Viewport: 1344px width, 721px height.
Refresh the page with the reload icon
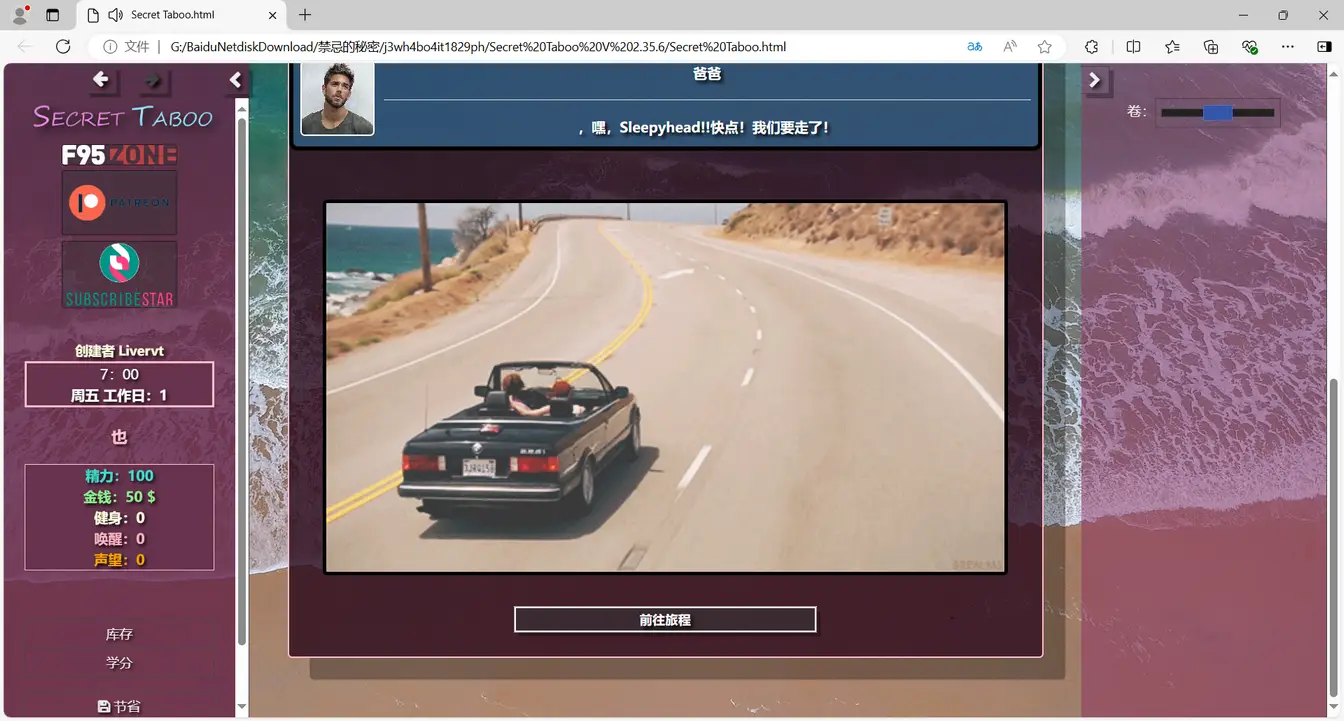click(63, 47)
